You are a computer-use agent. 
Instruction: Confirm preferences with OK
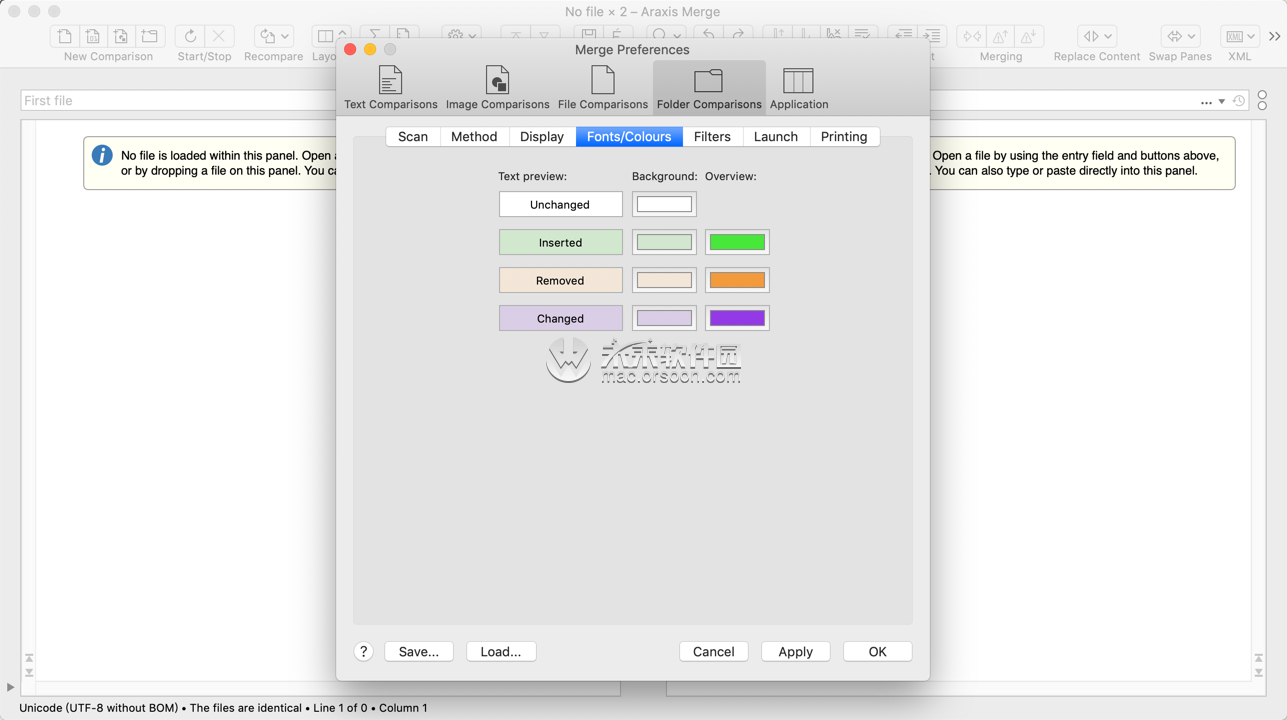coord(877,651)
